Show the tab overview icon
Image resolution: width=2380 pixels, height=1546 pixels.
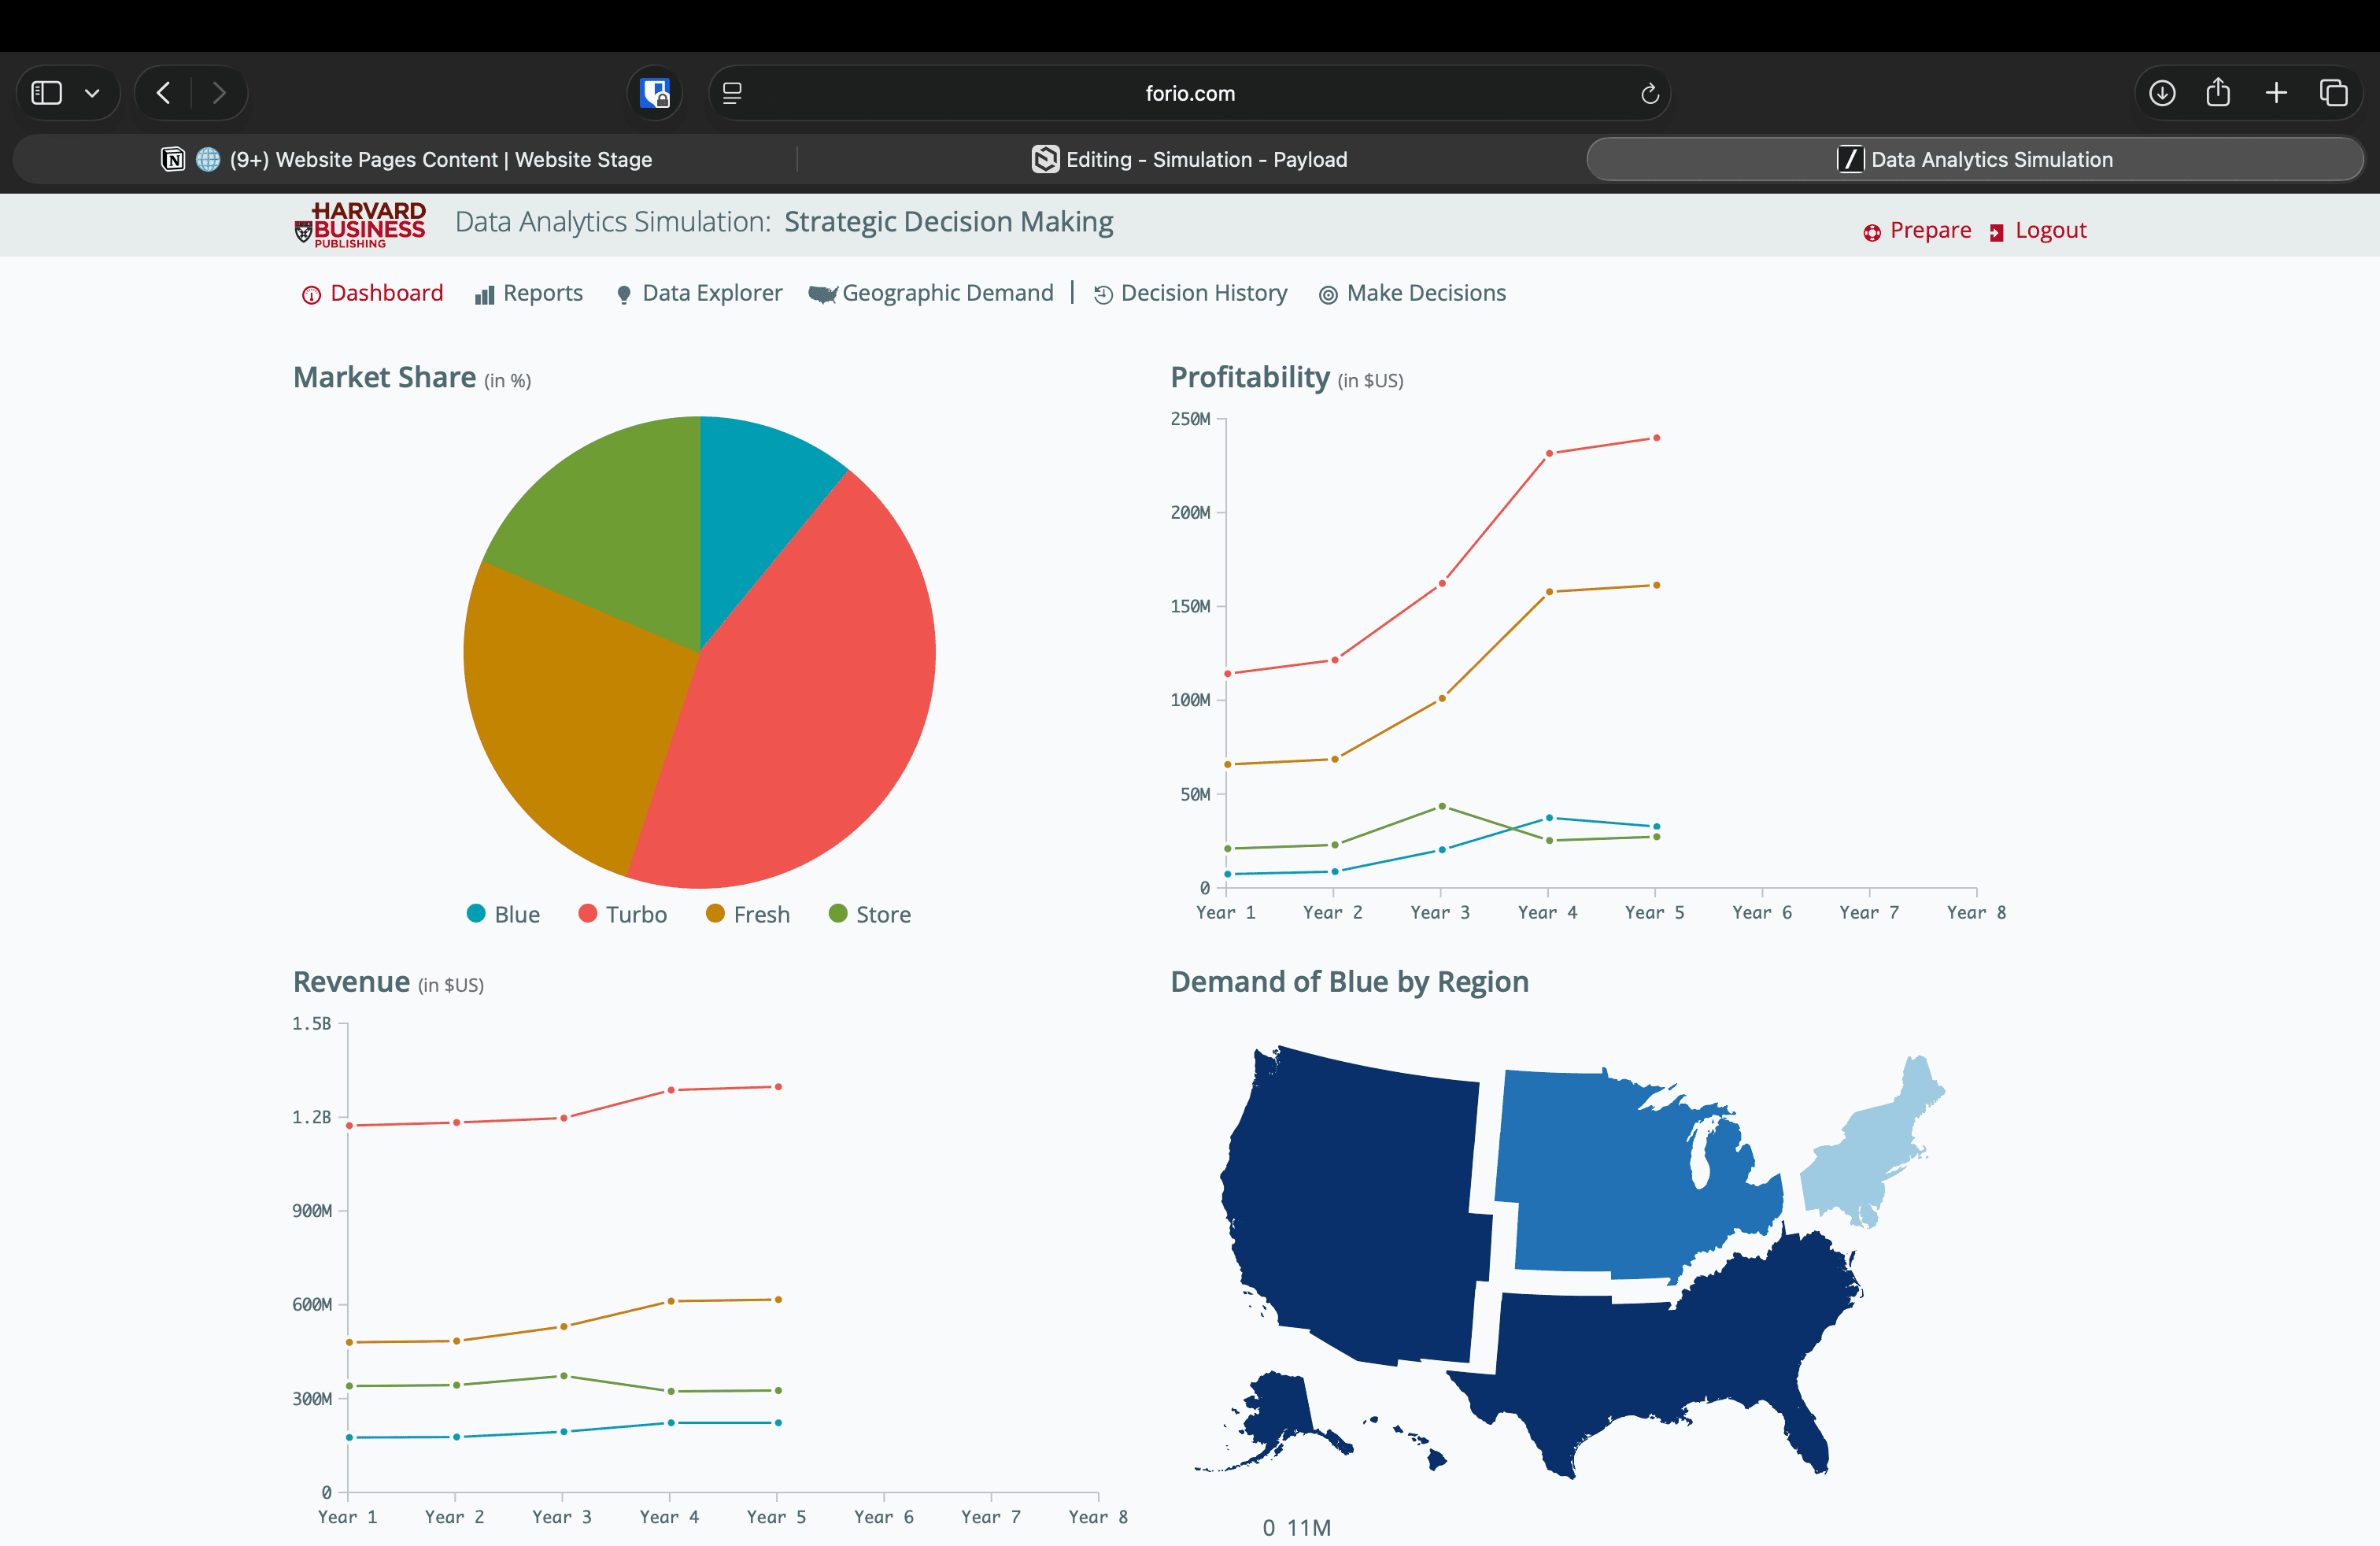(x=2333, y=93)
